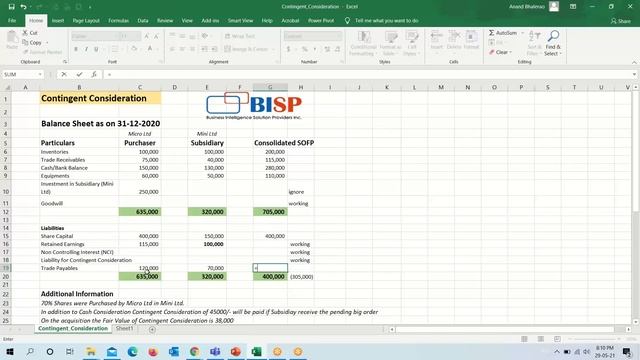
Task: Undo the last action
Action: click(x=23, y=7)
